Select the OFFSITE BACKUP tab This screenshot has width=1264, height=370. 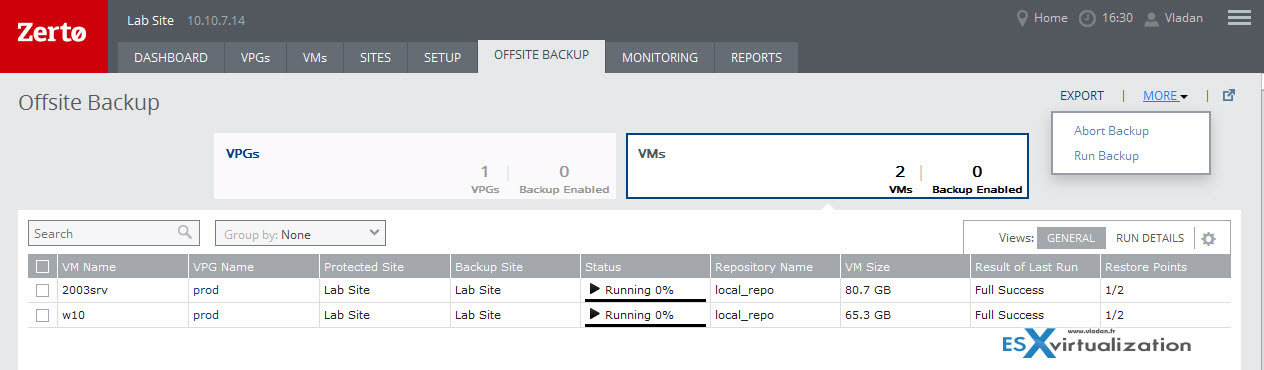pos(541,56)
